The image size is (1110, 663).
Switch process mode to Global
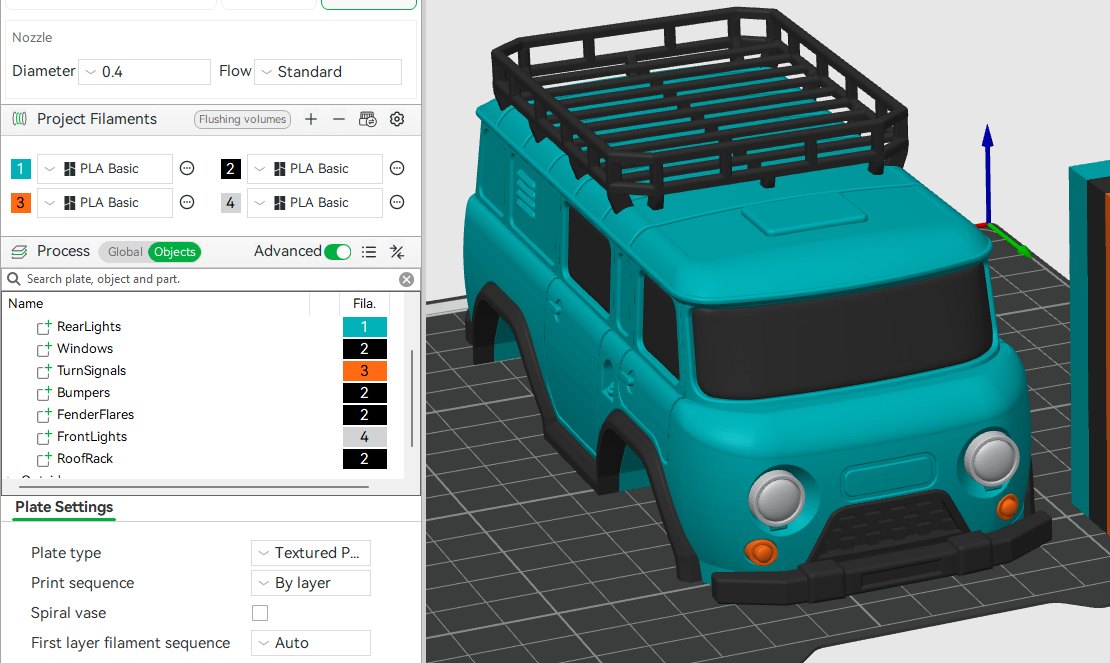(125, 252)
